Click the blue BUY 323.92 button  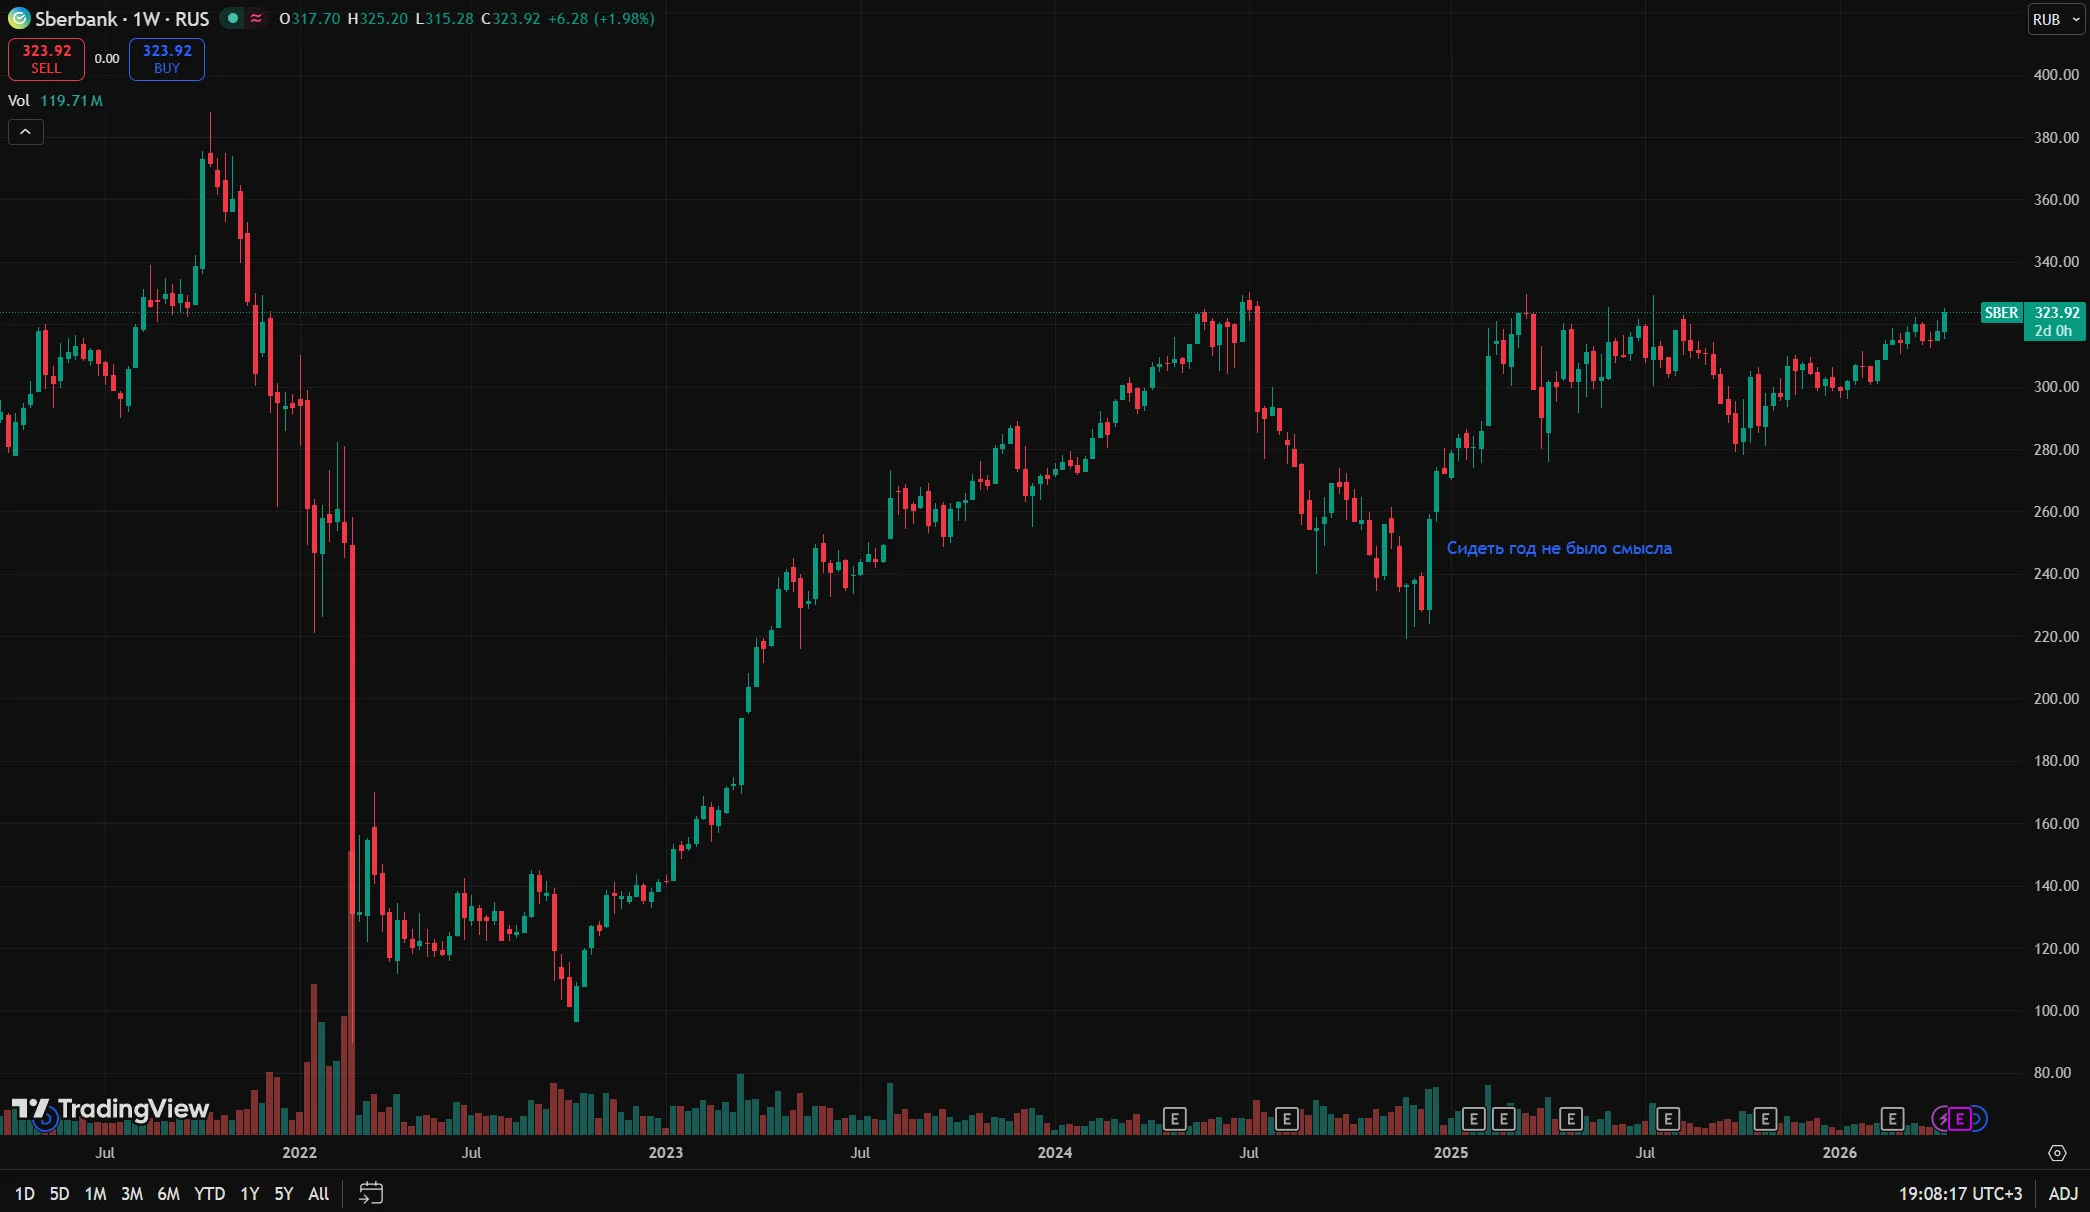tap(167, 59)
